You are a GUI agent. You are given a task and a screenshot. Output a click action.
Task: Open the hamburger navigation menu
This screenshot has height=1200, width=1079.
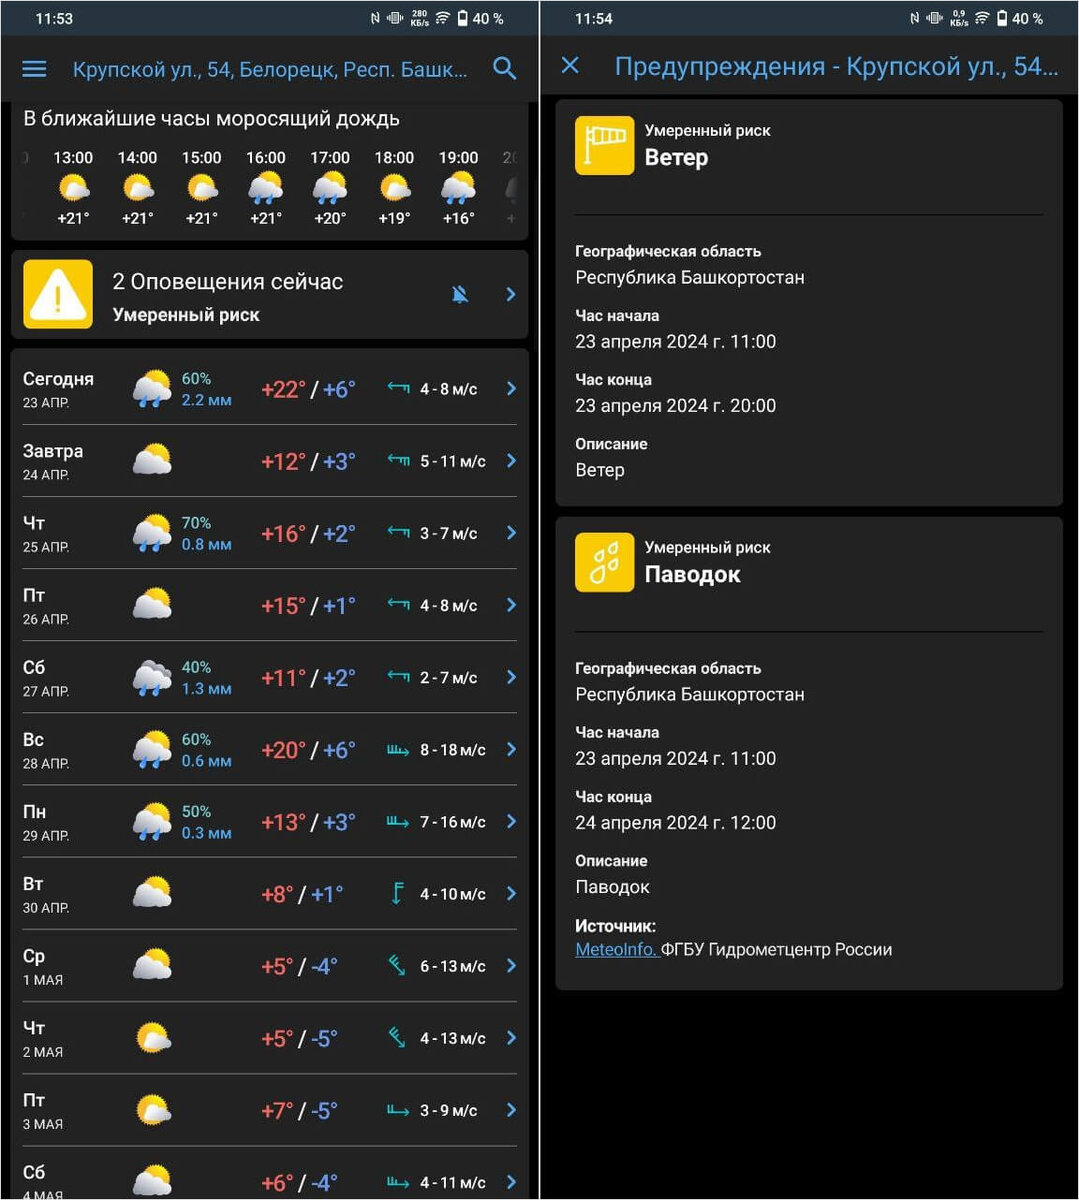pyautogui.click(x=34, y=69)
